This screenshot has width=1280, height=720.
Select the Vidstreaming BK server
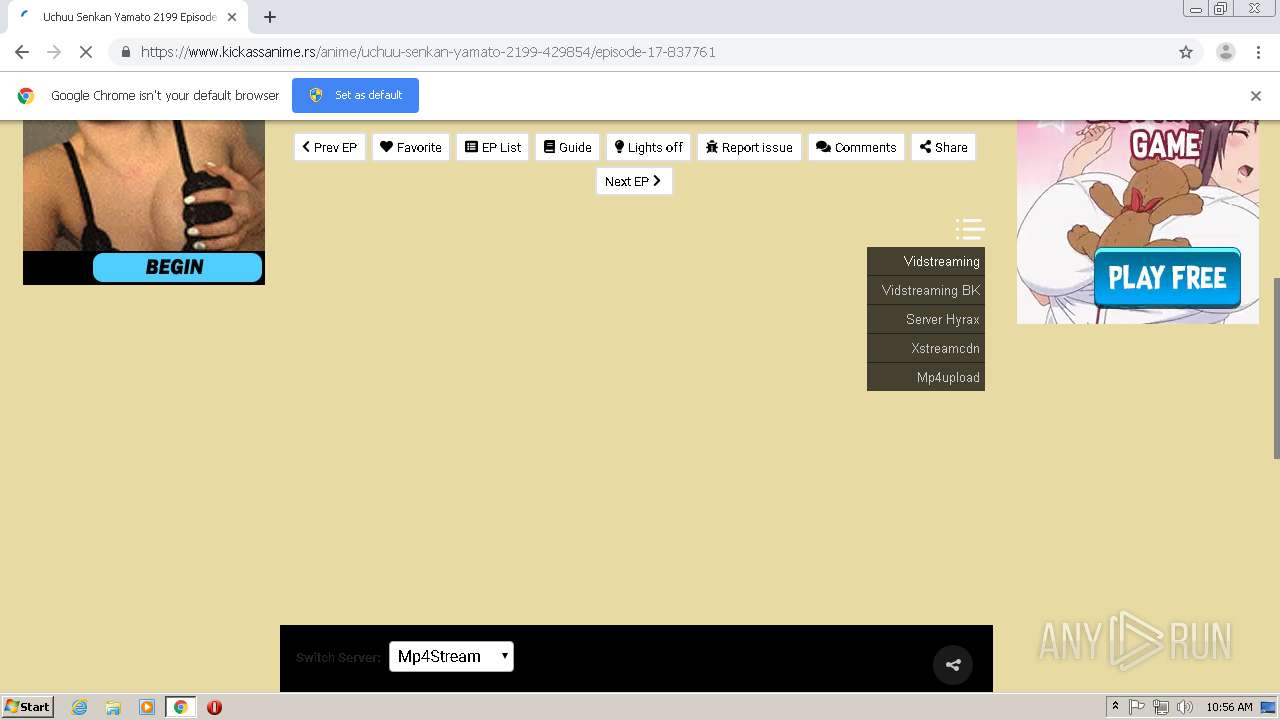point(926,290)
